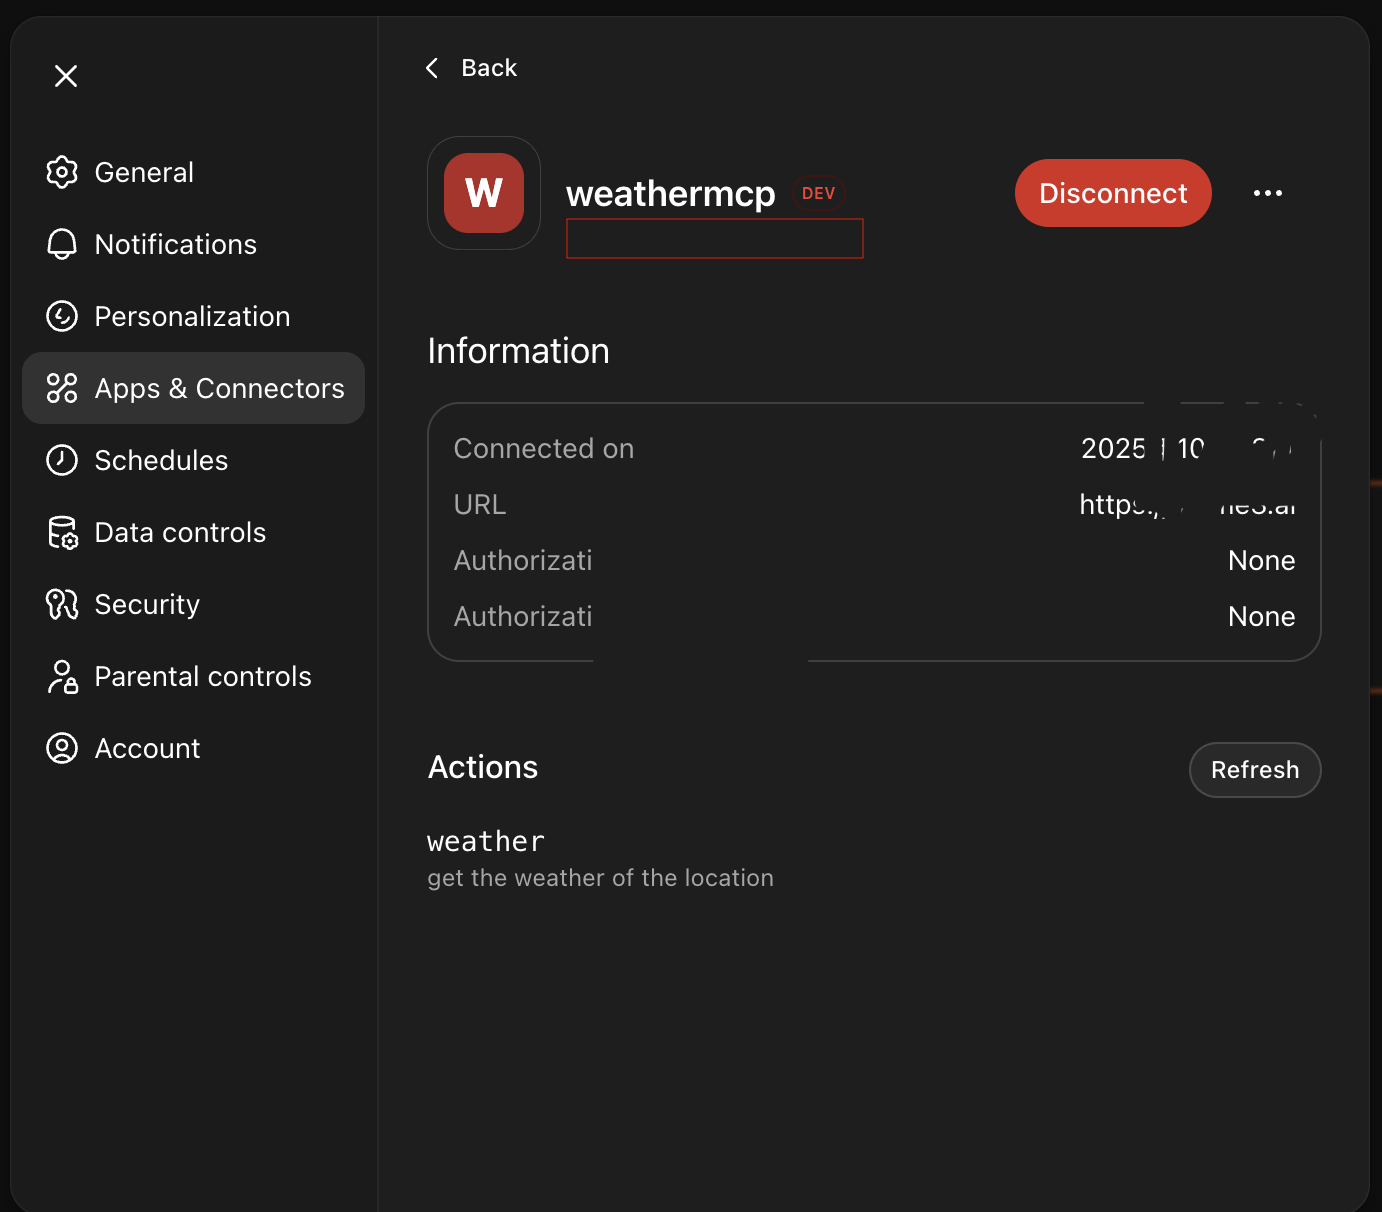
Task: Click the Notifications bell icon
Action: (62, 244)
